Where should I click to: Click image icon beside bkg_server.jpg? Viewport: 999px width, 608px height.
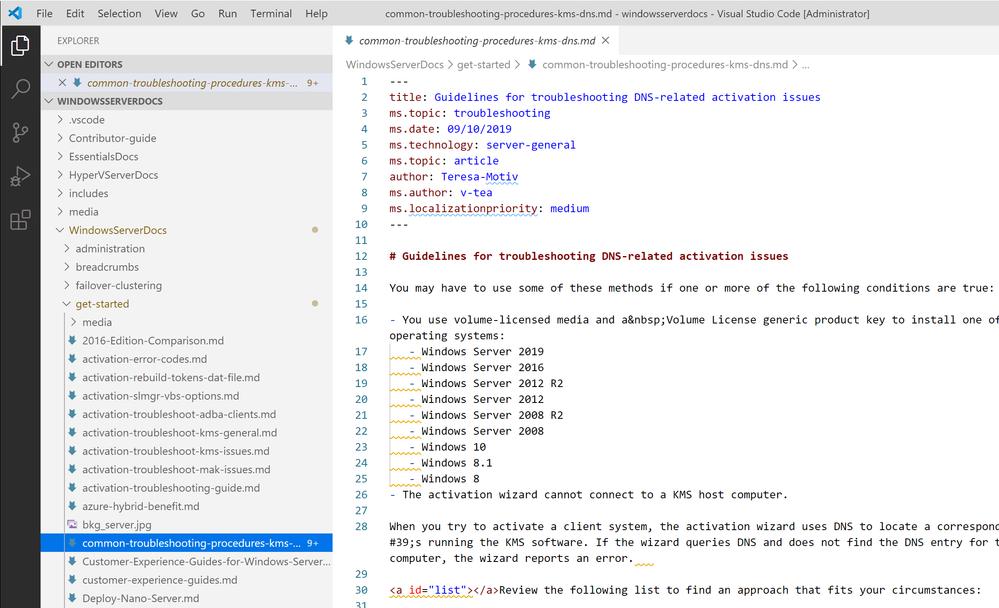(x=73, y=525)
